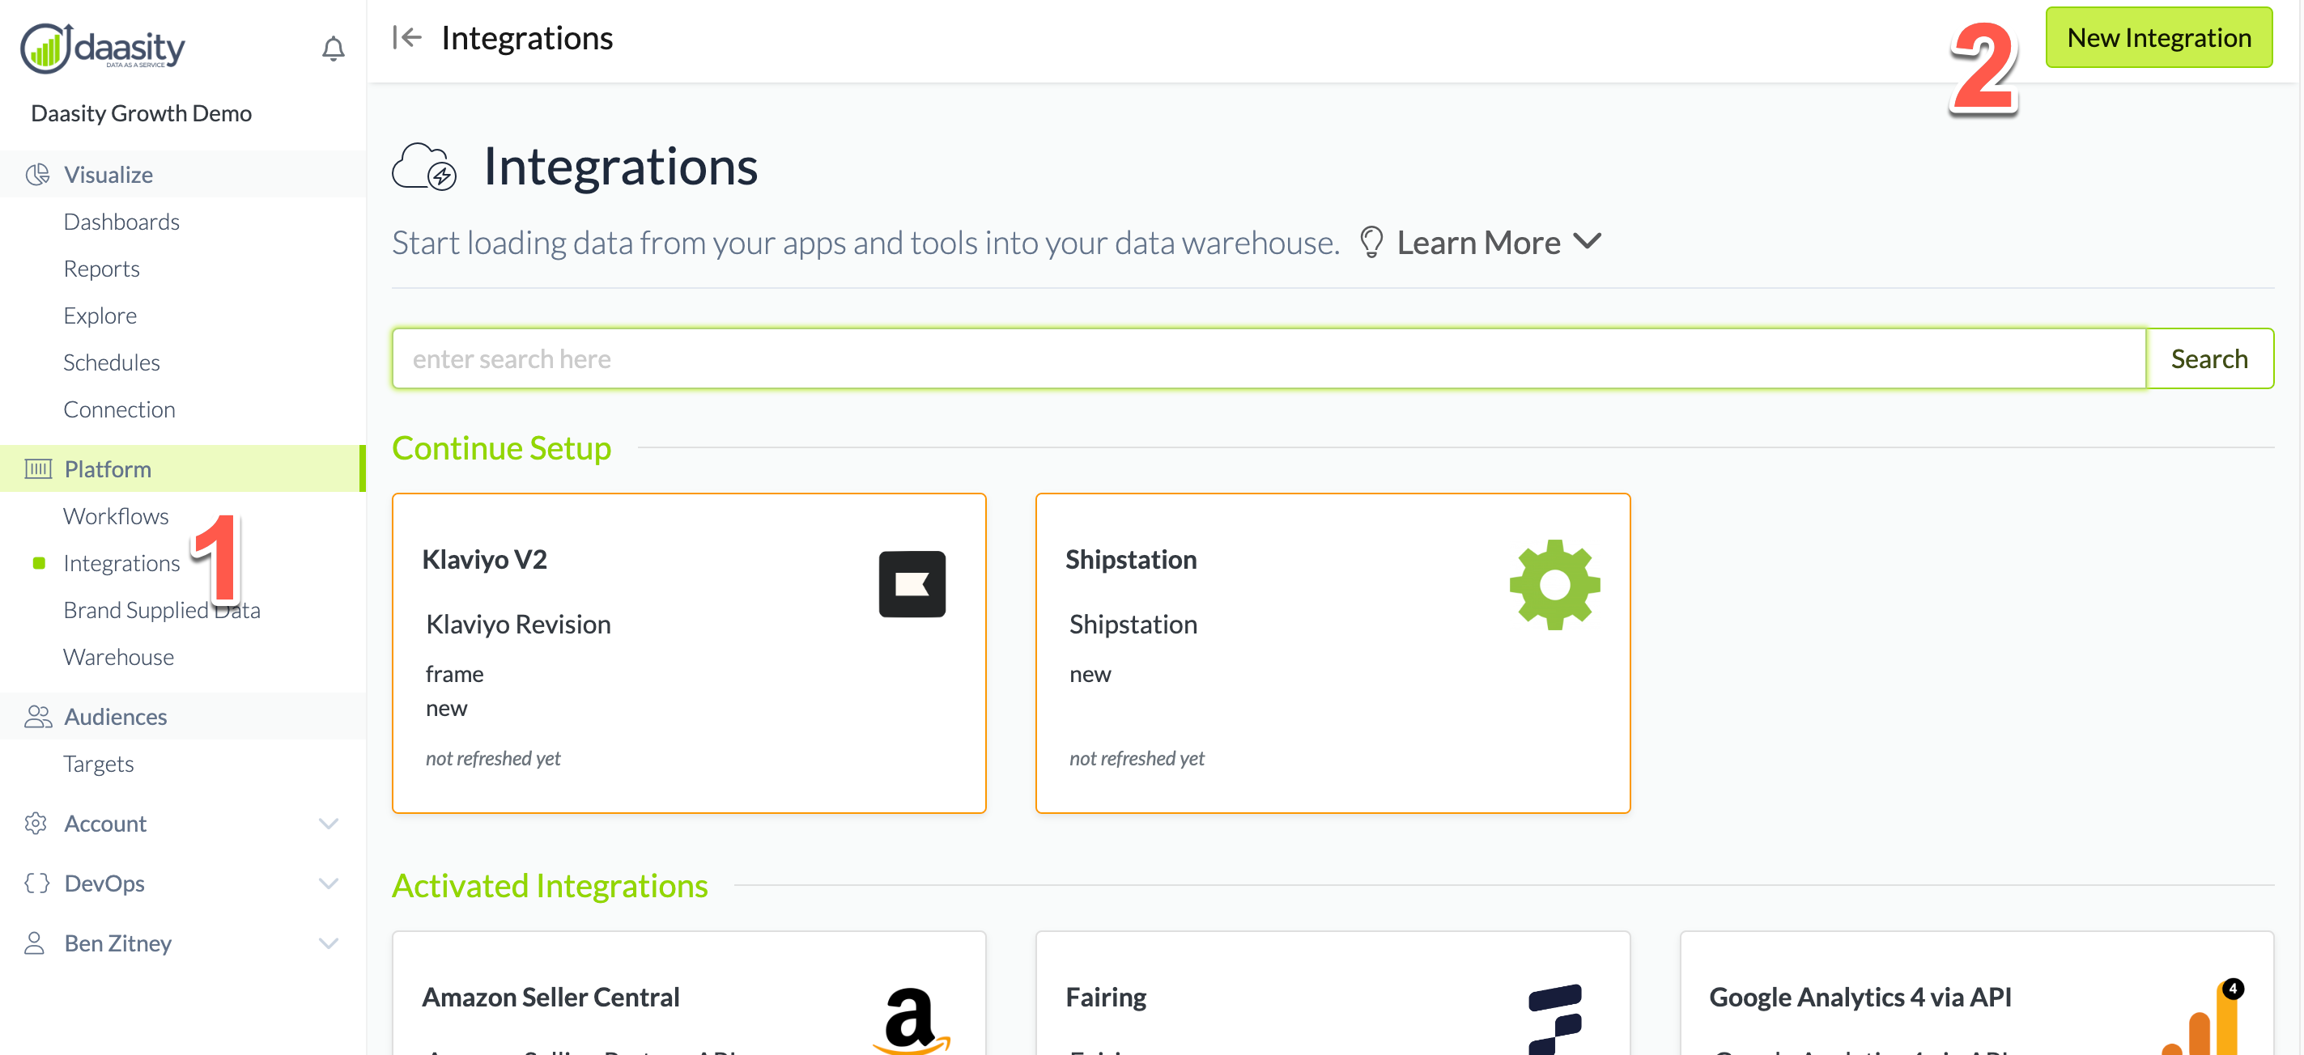This screenshot has height=1055, width=2304.
Task: Click the Shipstation green gear icon
Action: click(1554, 585)
